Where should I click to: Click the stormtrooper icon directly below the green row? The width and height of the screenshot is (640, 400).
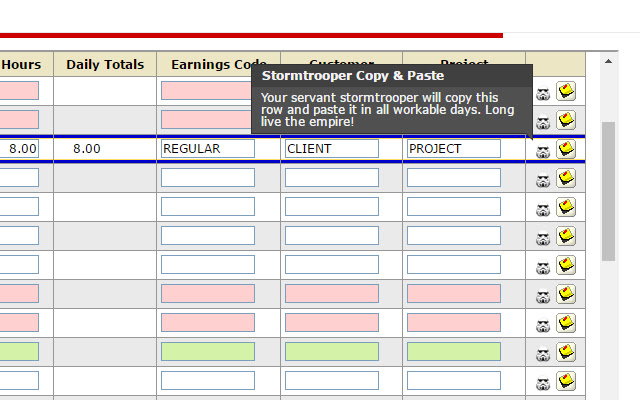tap(543, 384)
